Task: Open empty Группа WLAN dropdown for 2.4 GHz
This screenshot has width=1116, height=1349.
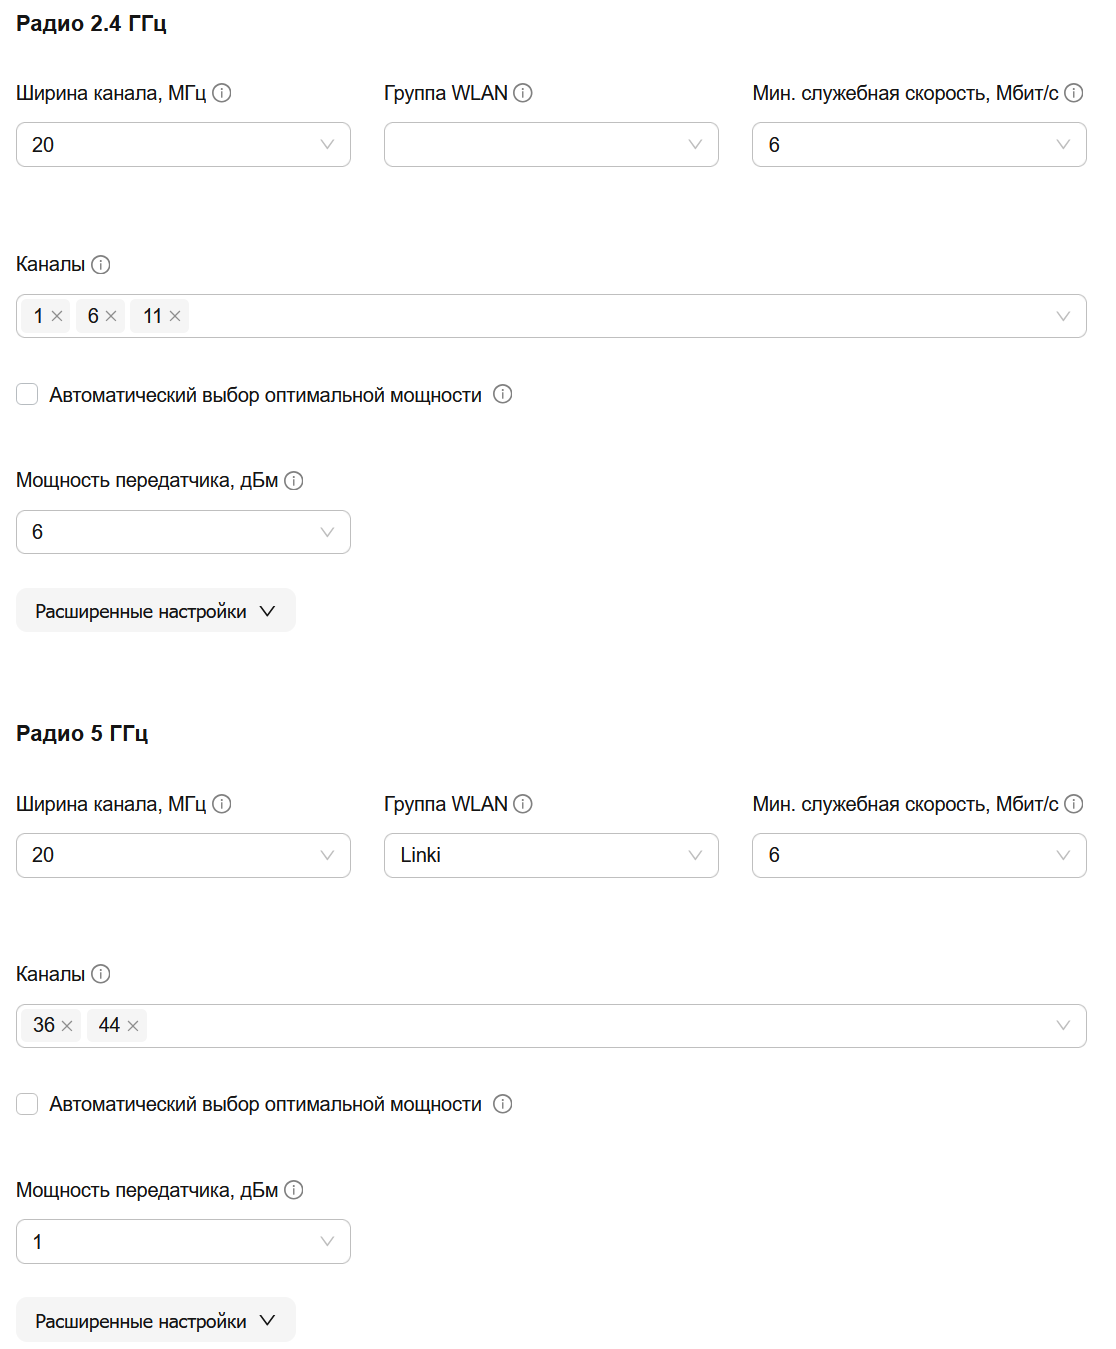Action: tap(551, 145)
